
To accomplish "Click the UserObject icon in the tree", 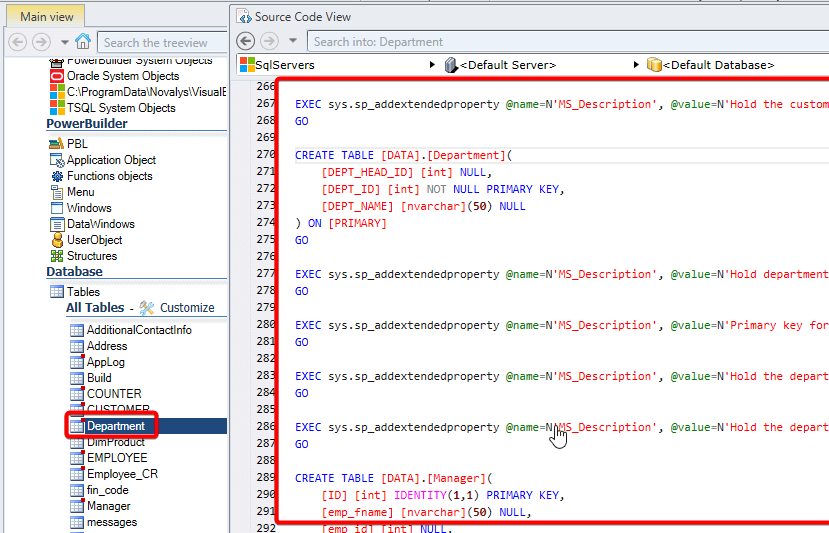I will [x=56, y=240].
